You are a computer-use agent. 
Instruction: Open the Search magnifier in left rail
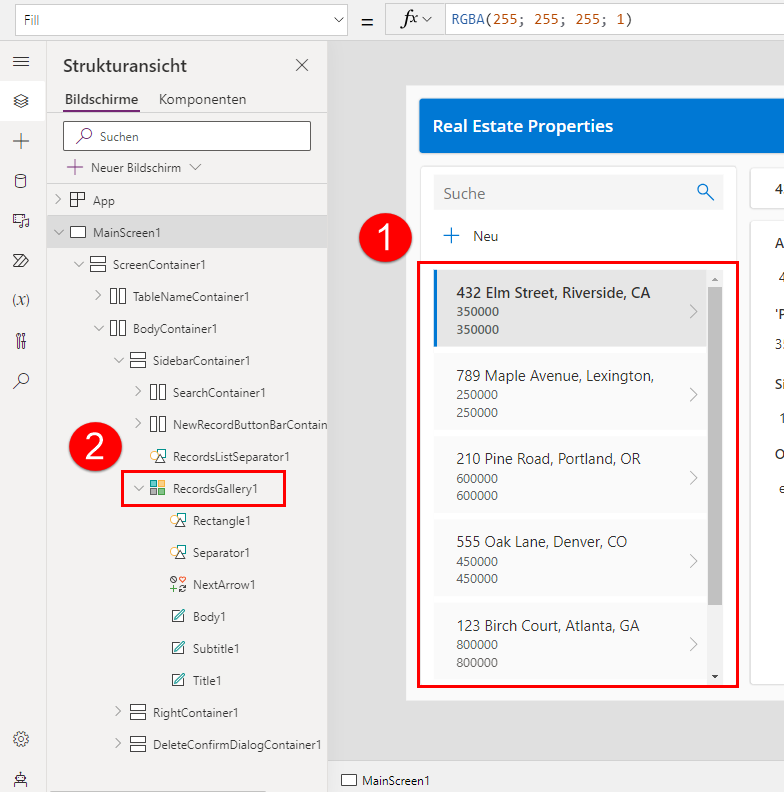coord(21,380)
